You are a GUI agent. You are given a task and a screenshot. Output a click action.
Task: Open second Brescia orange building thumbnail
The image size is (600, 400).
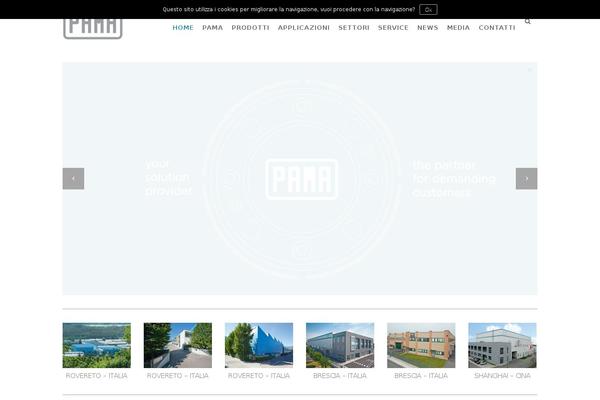(421, 345)
